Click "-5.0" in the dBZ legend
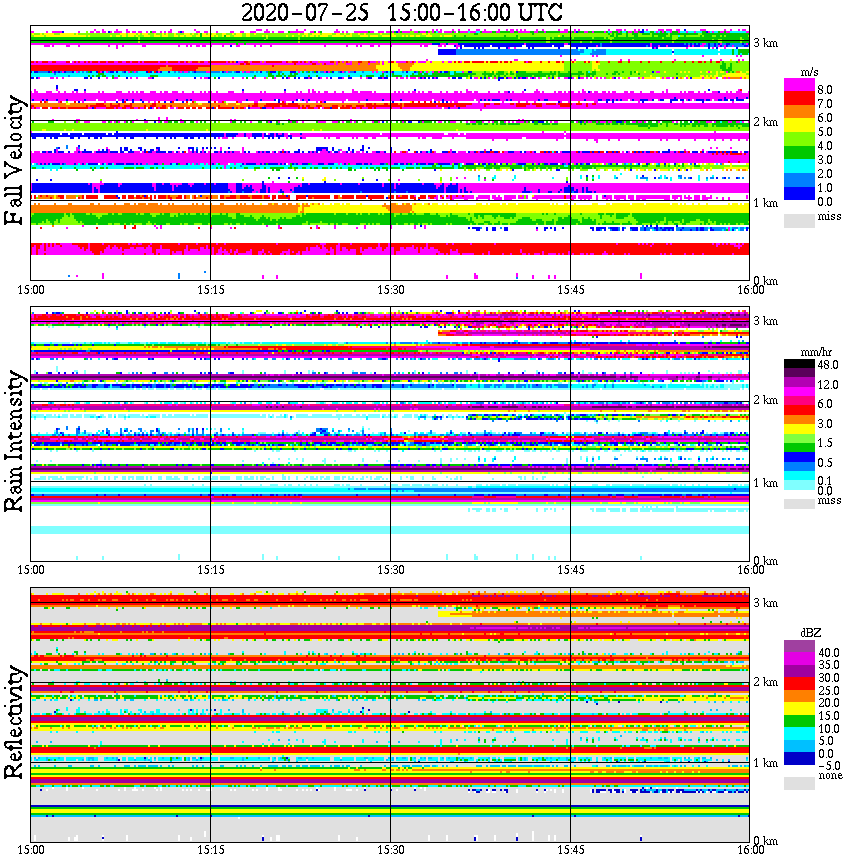850x868 pixels. point(828,766)
